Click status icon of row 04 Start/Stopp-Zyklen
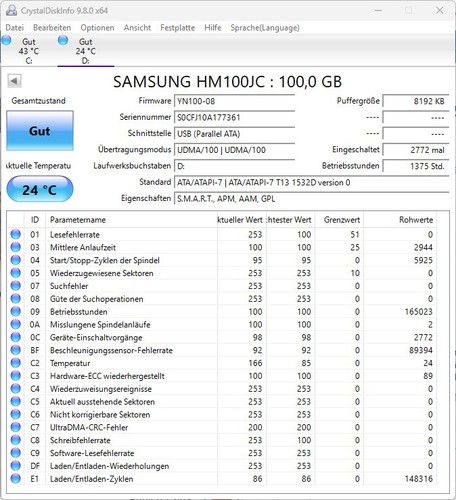456x500 pixels. [15, 260]
